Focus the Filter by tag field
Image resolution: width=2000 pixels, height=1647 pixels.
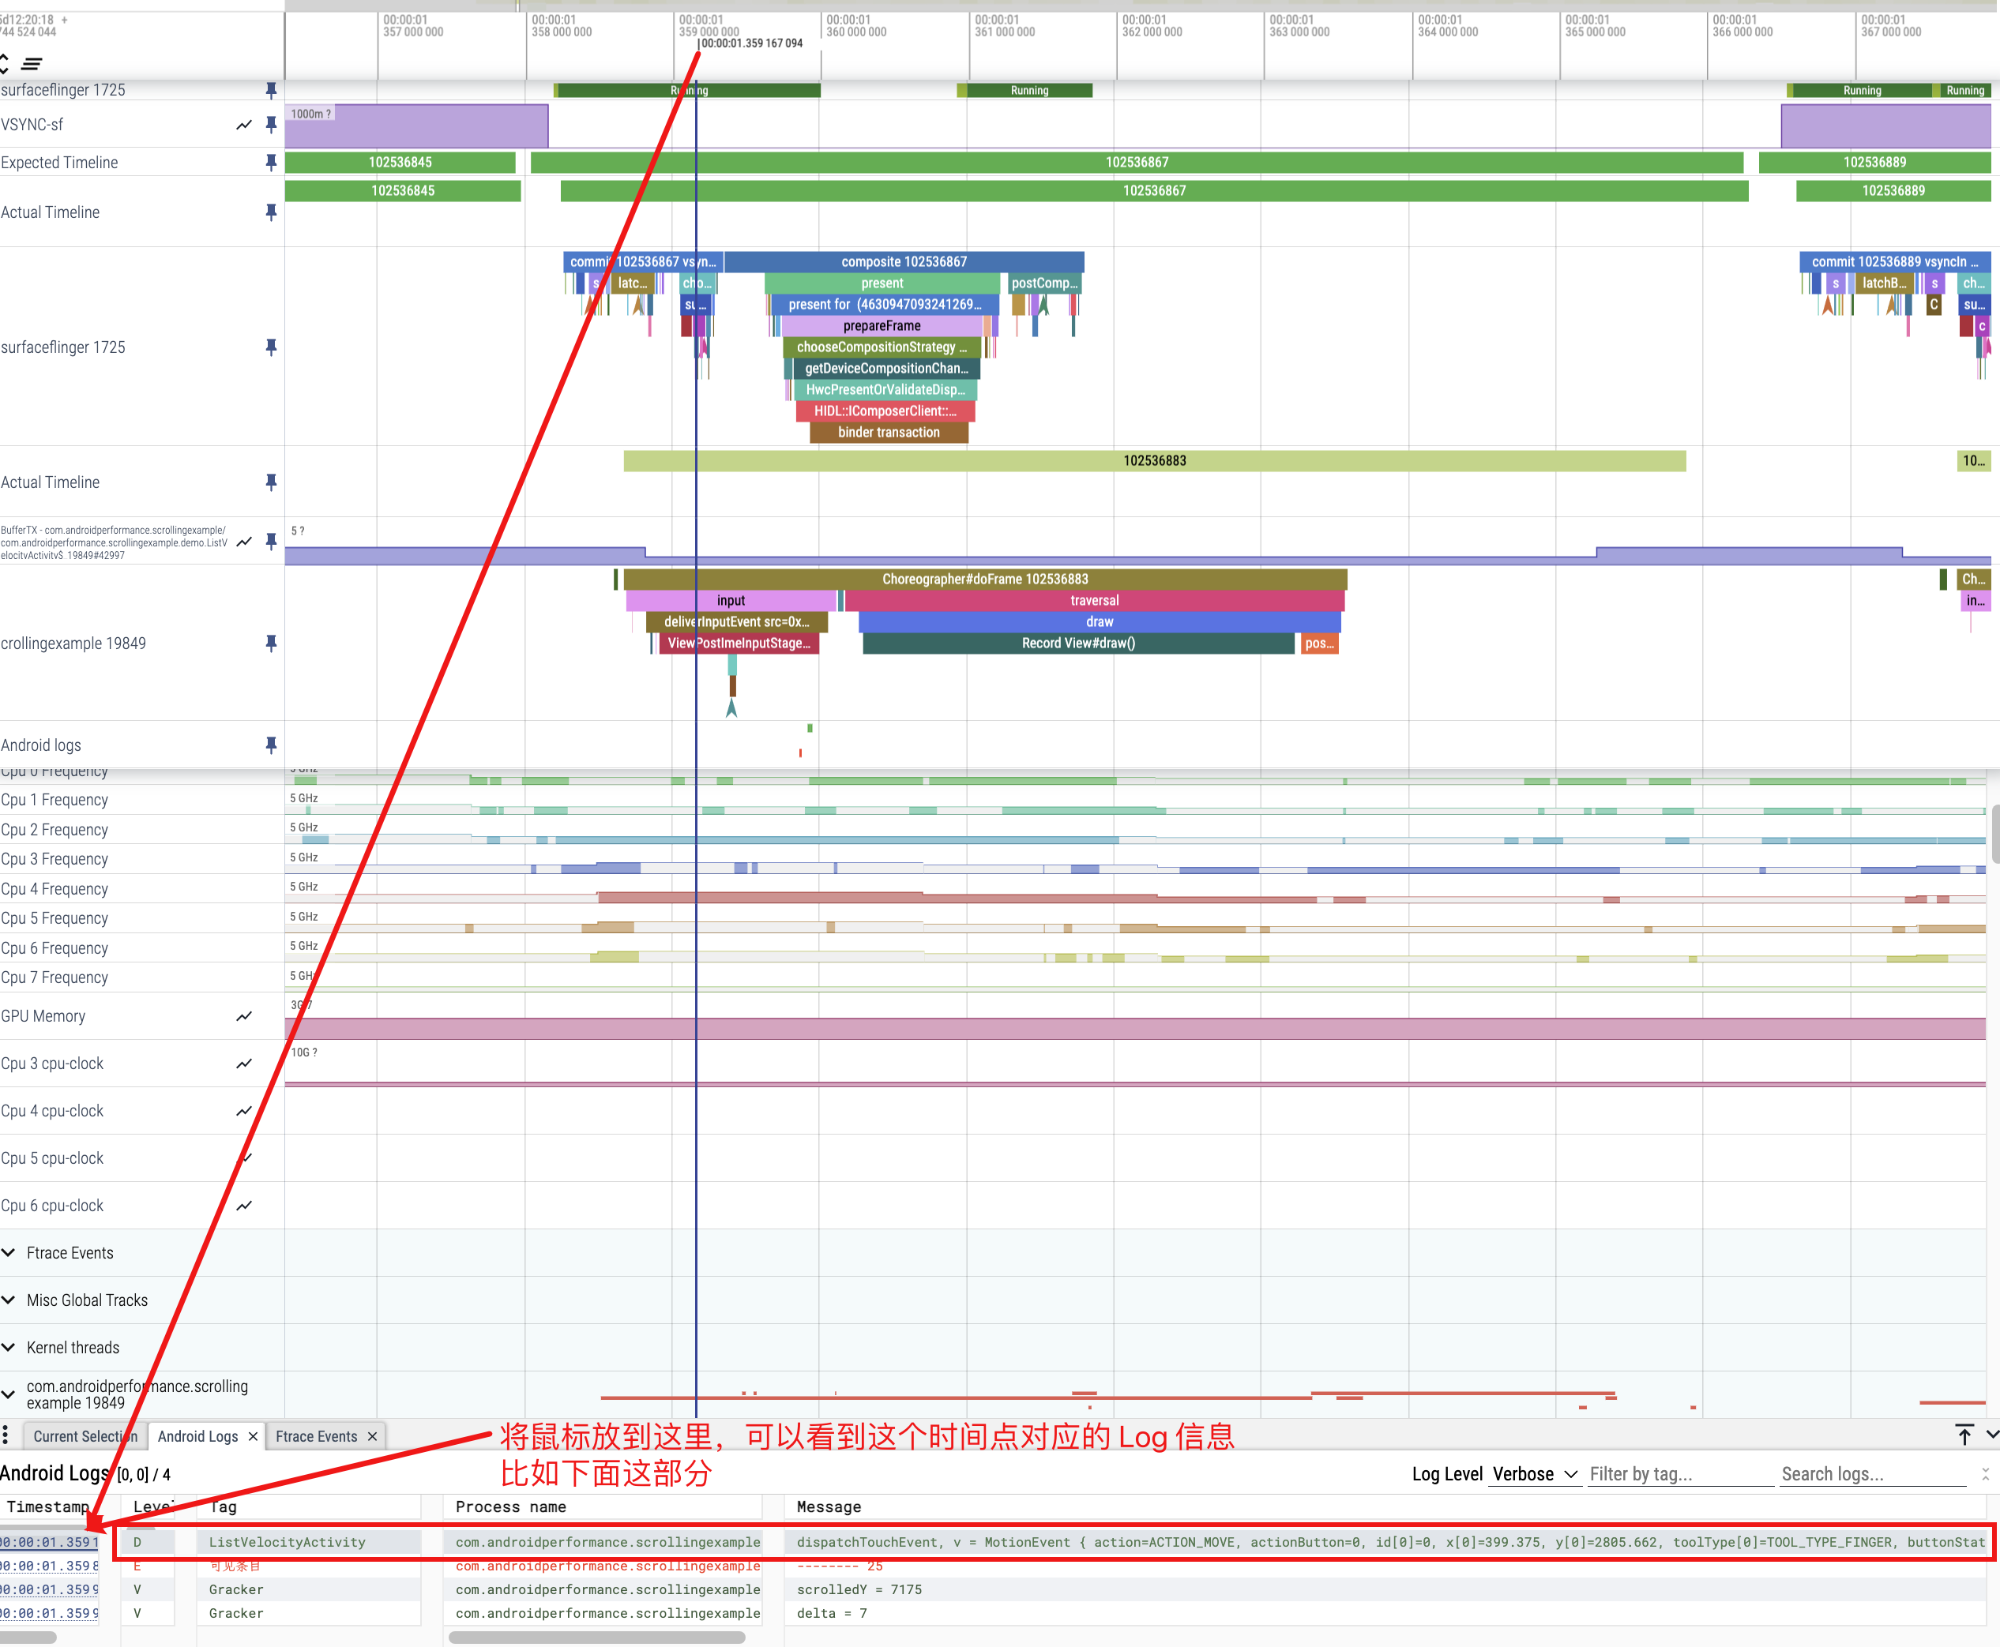[x=1679, y=1474]
